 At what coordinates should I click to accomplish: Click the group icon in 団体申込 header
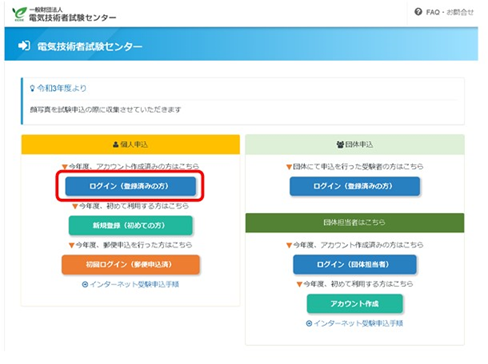coord(340,144)
